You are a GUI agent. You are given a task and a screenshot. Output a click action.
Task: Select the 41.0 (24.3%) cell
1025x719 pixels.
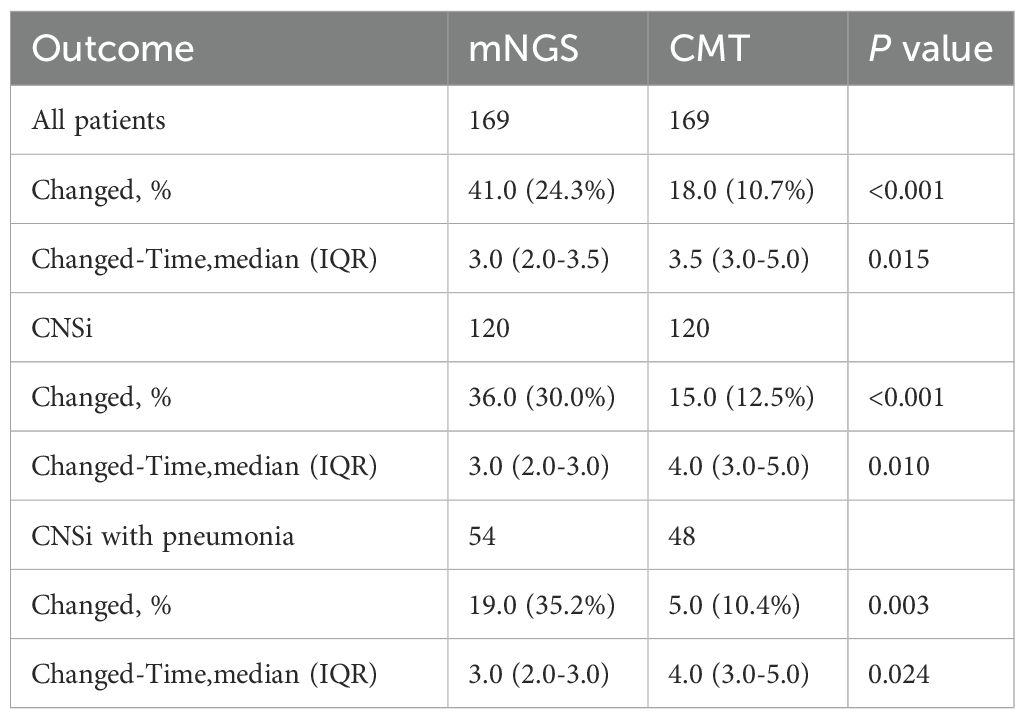(543, 190)
